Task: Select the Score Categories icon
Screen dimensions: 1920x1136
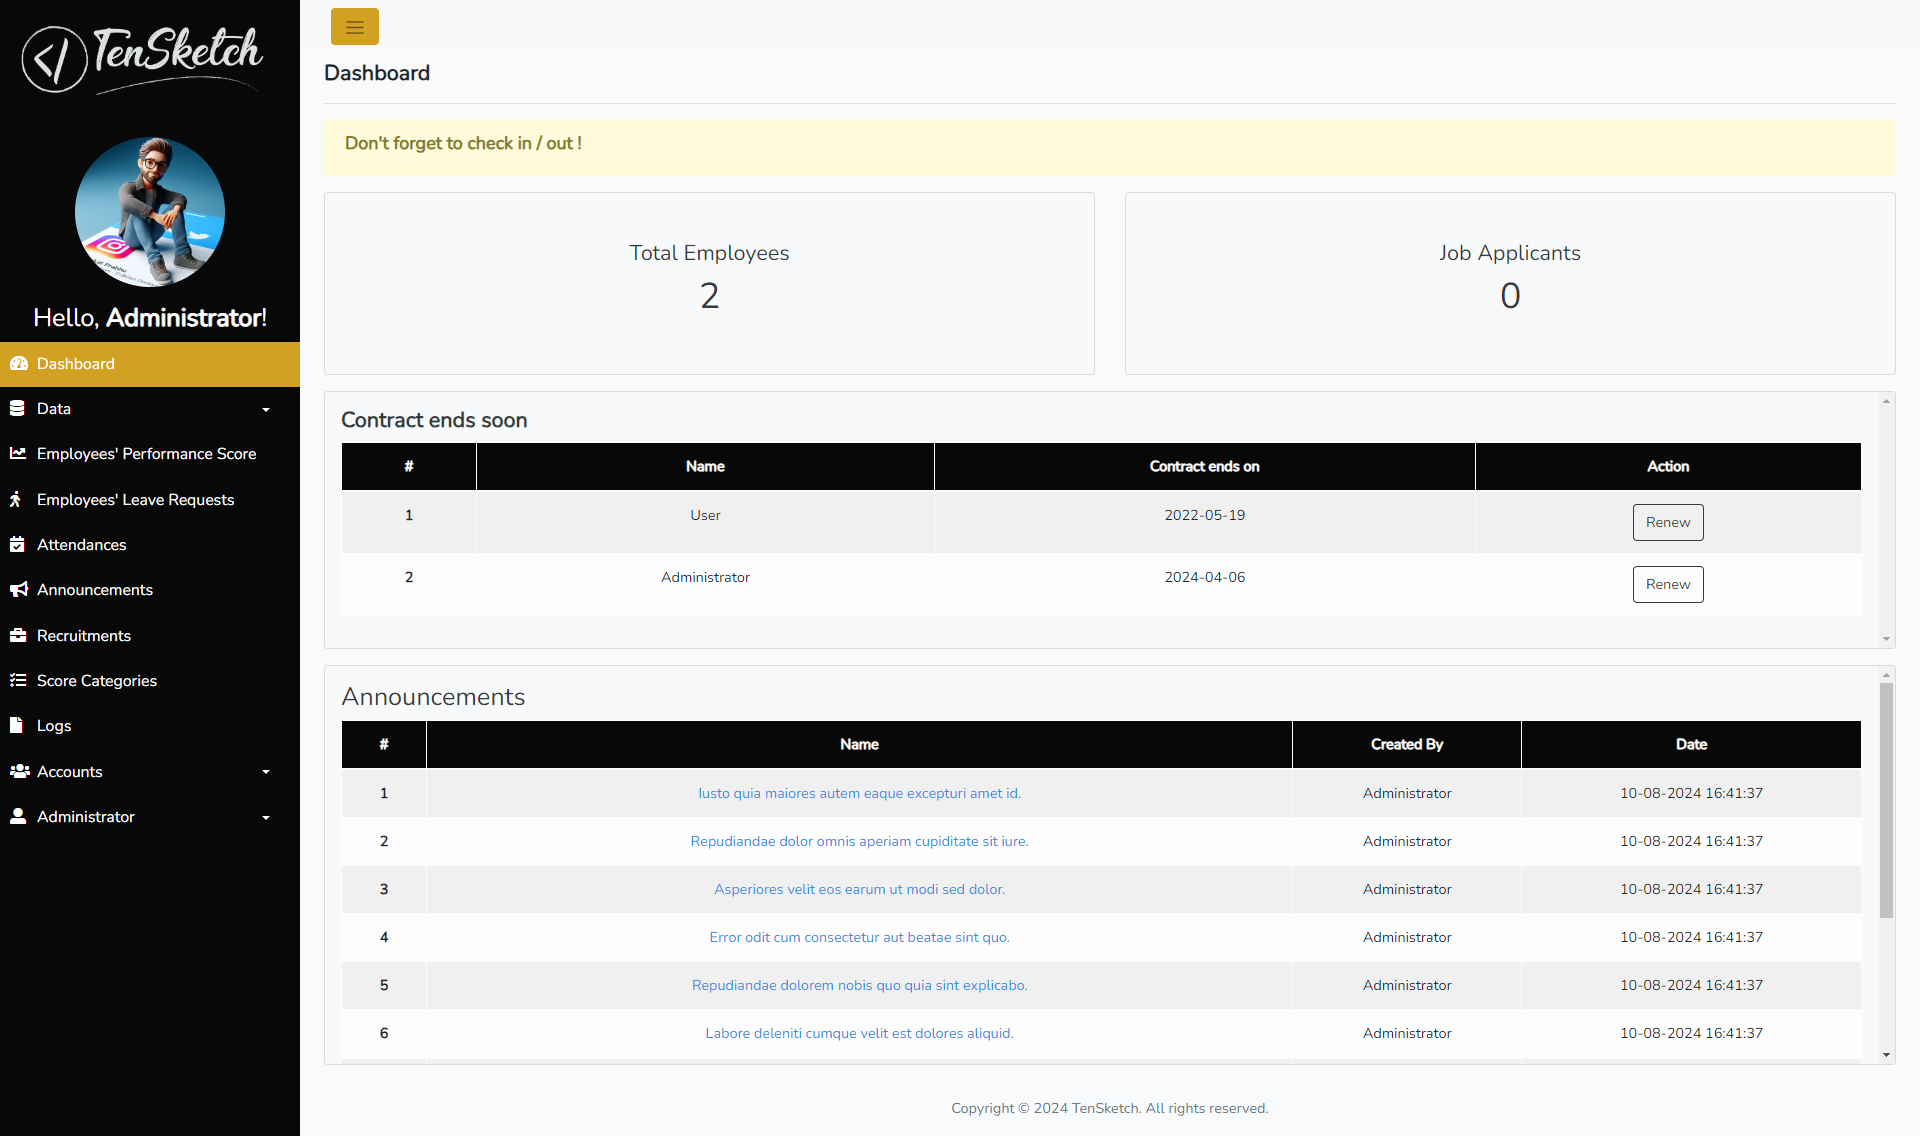Action: [18, 680]
